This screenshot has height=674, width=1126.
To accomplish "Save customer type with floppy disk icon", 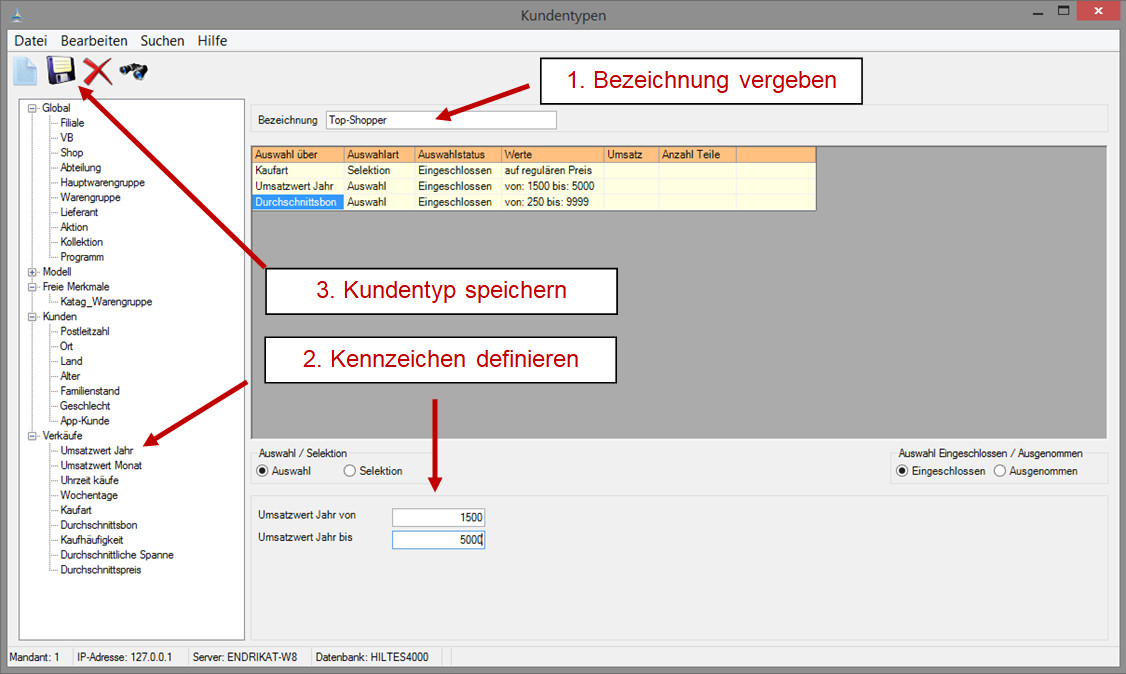I will (x=61, y=72).
